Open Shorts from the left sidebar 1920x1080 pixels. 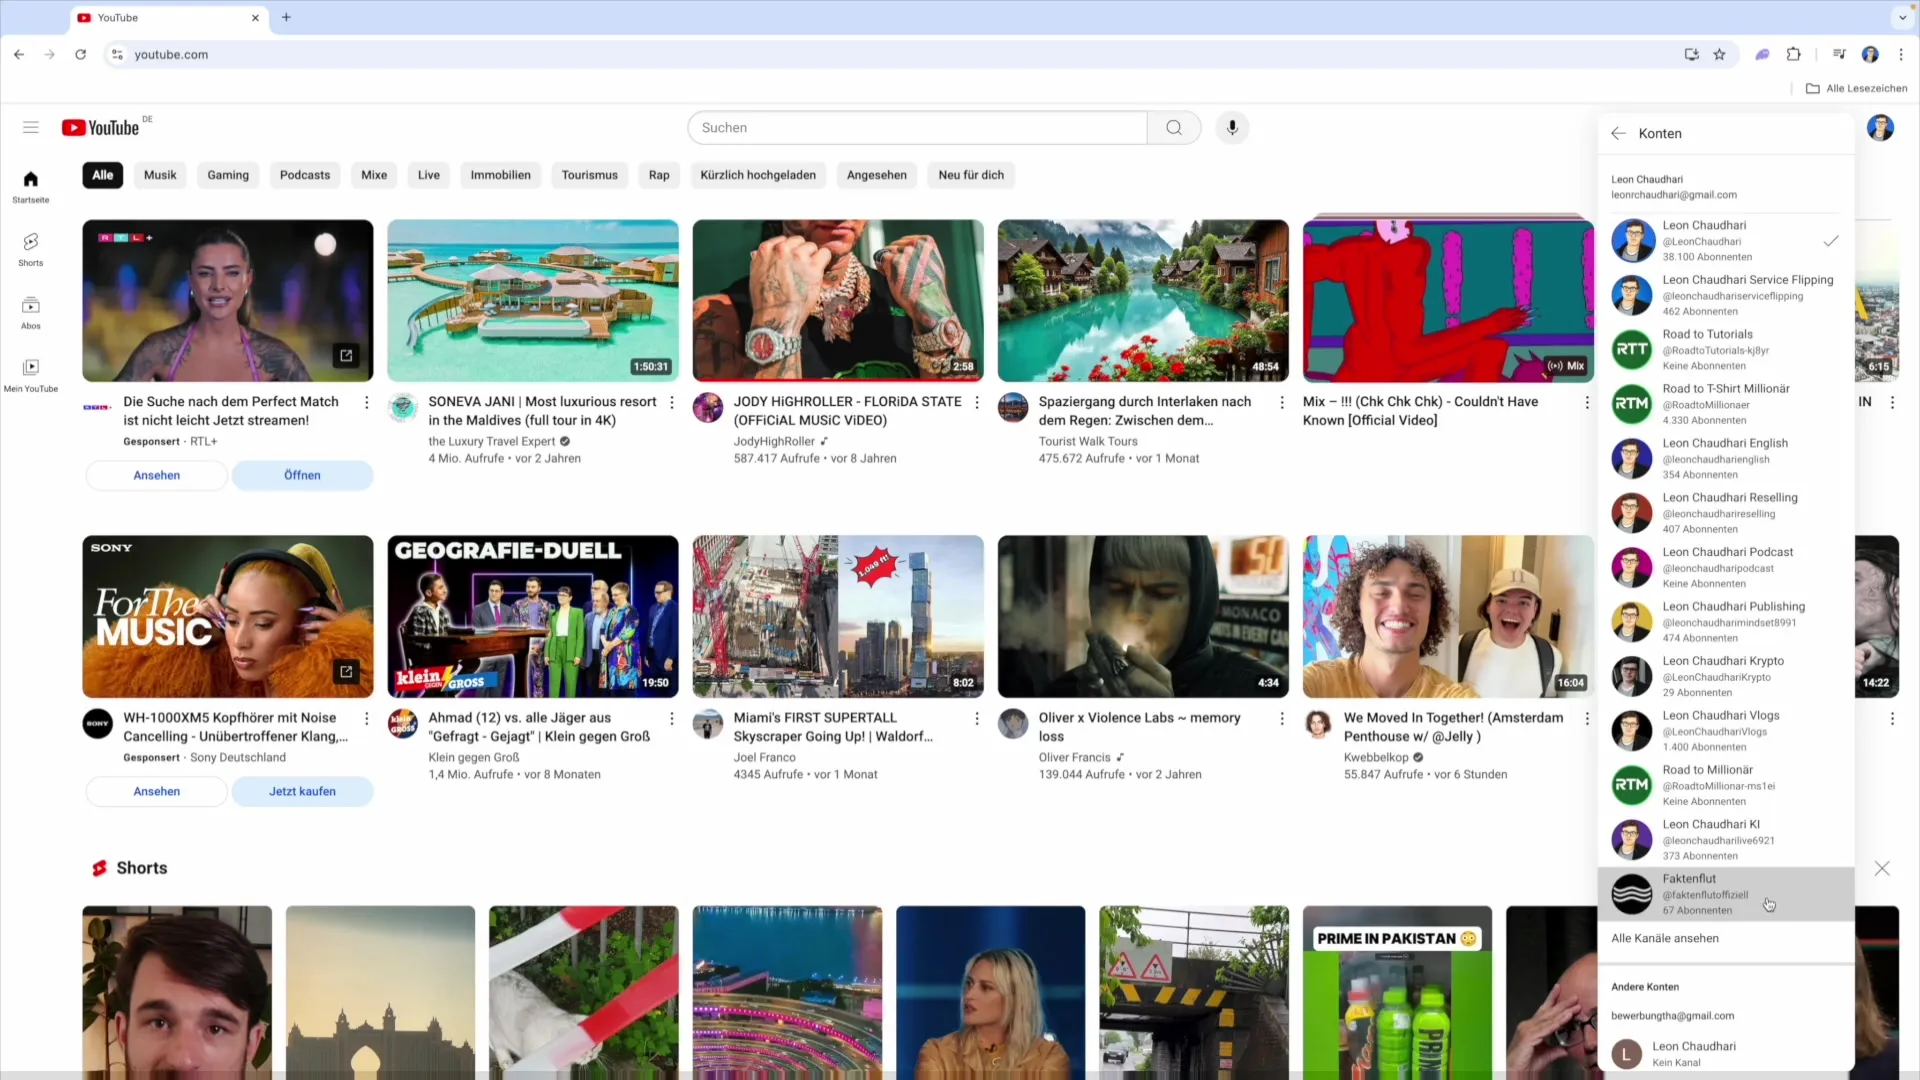[30, 248]
